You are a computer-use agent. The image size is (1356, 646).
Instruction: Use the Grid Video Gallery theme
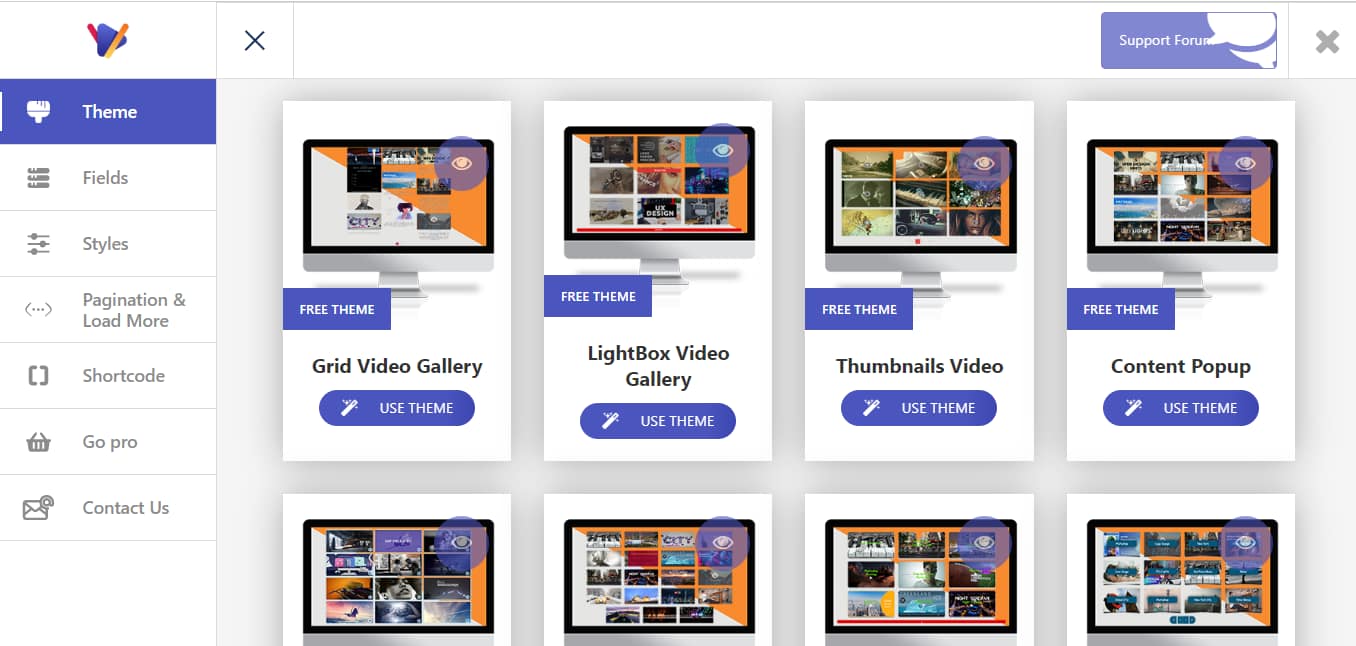(x=396, y=407)
